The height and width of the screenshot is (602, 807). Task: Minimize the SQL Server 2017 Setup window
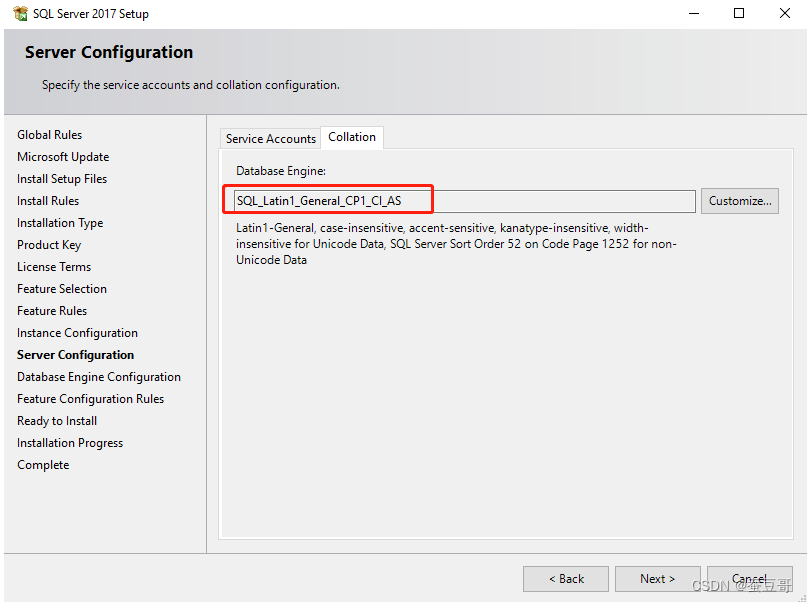coord(694,13)
